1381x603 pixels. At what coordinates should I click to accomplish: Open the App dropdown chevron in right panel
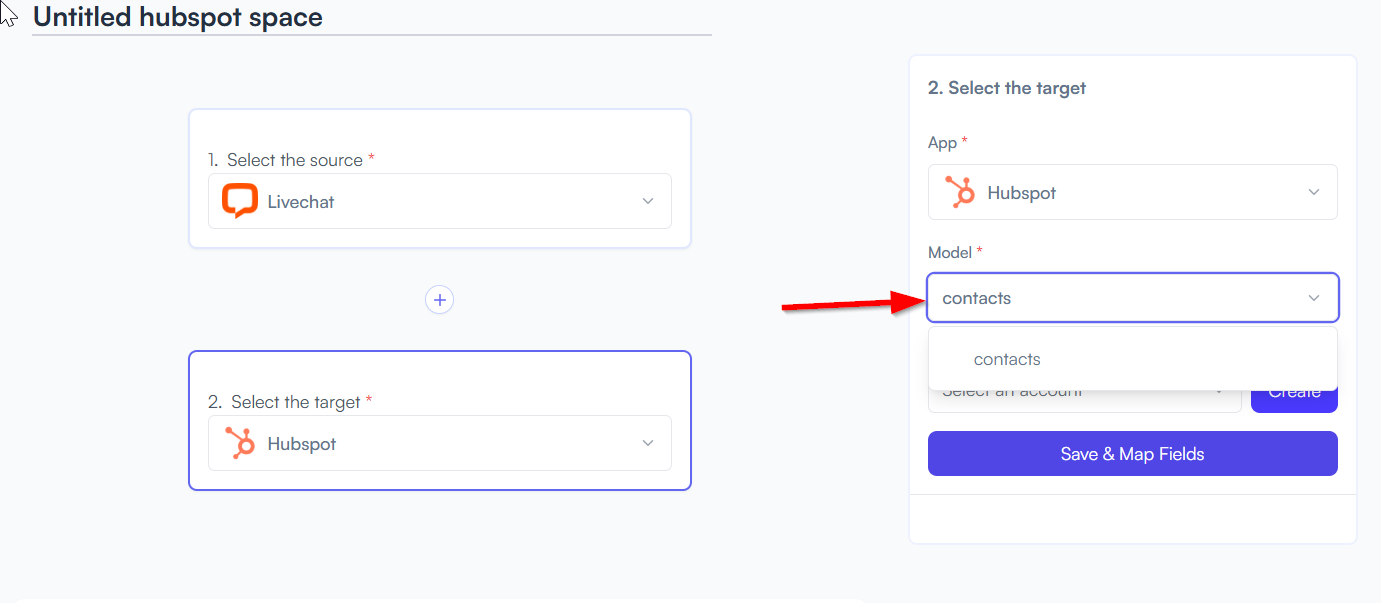click(1314, 192)
